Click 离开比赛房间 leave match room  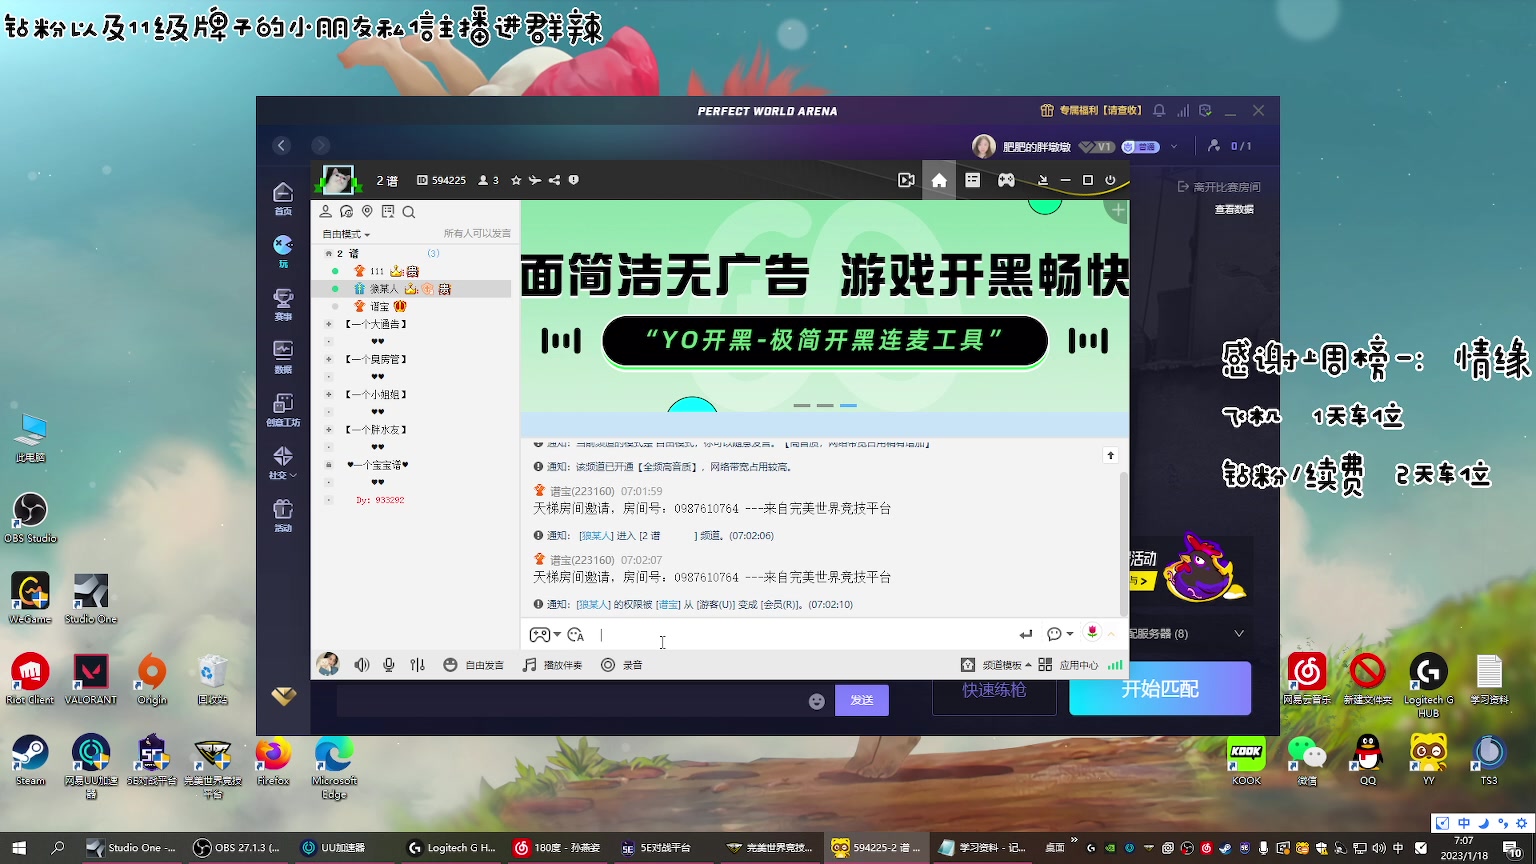[x=1220, y=187]
